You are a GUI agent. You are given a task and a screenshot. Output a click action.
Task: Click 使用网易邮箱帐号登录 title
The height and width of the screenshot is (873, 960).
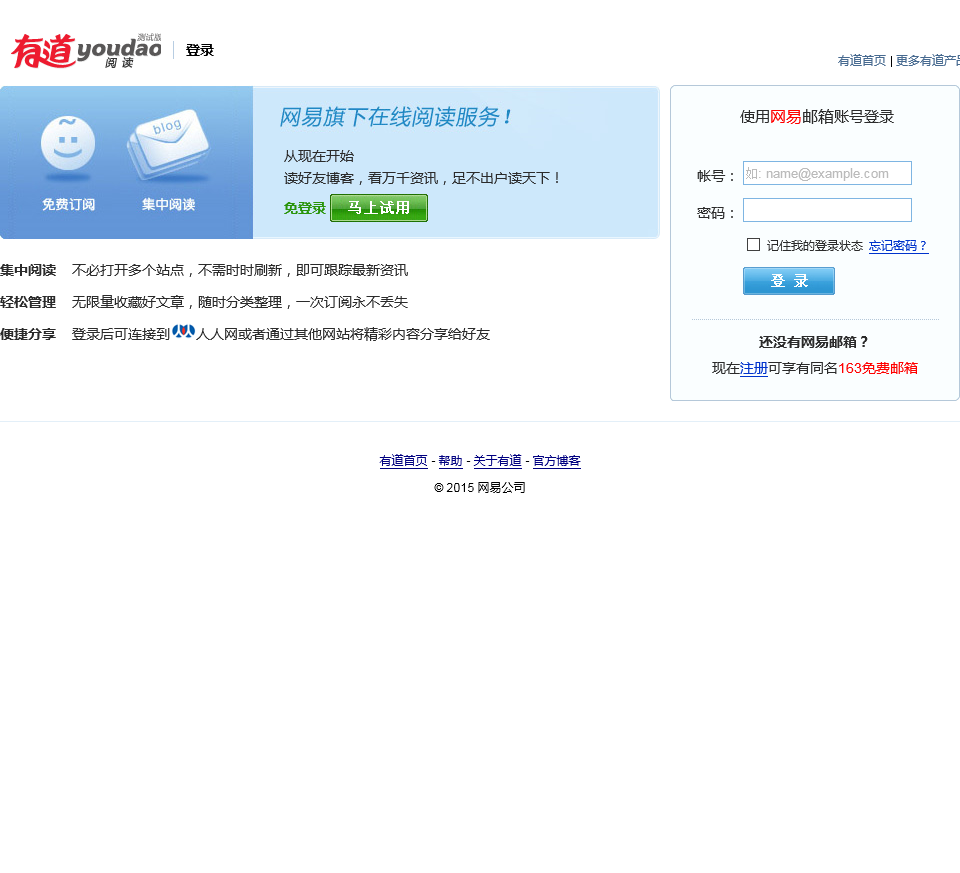click(817, 117)
